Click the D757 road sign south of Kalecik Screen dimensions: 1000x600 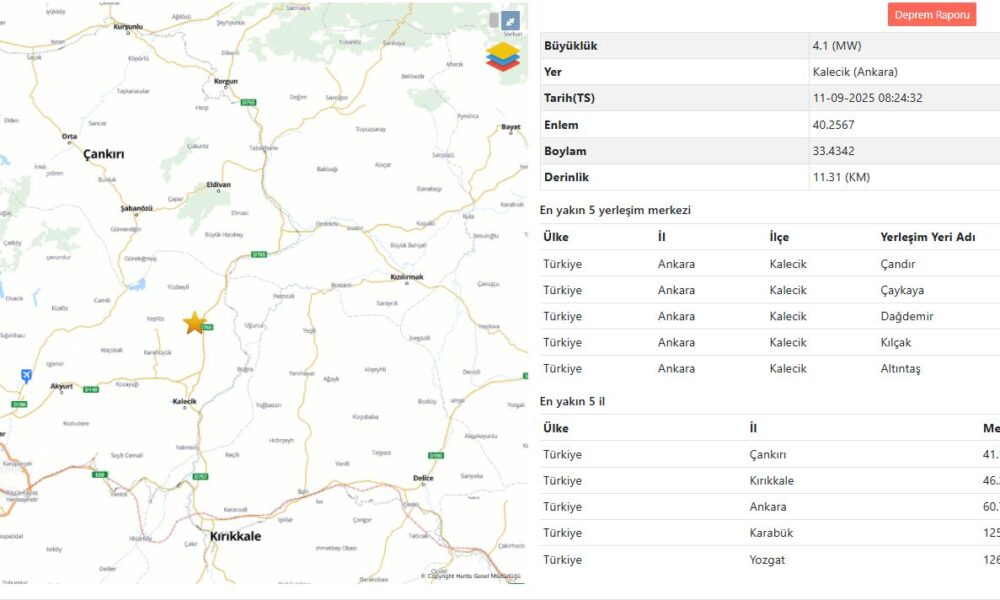click(200, 475)
